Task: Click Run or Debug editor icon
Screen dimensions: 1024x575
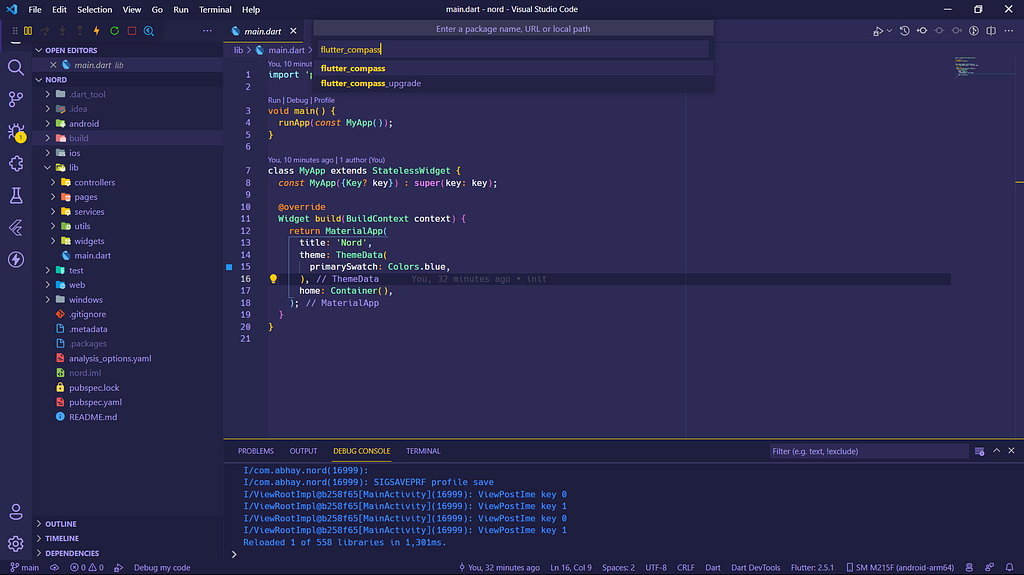Action: point(878,31)
